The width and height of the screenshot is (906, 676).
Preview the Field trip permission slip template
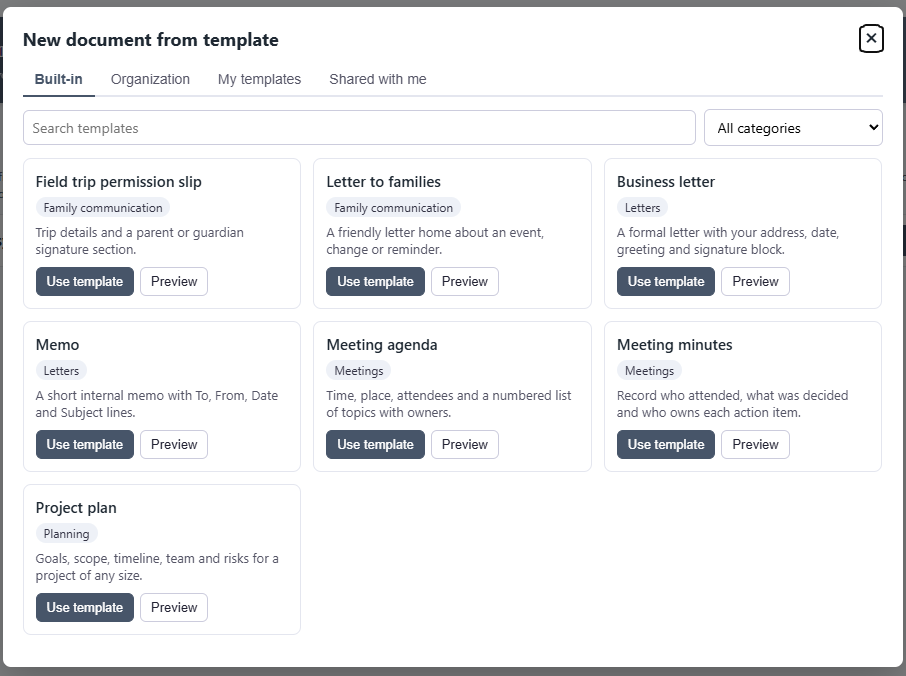click(174, 281)
